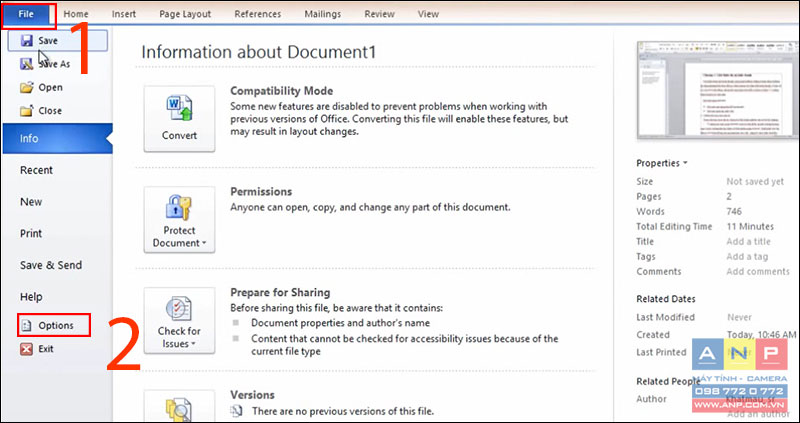Viewport: 800px width, 423px height.
Task: Open the Mailings tab
Action: point(322,14)
